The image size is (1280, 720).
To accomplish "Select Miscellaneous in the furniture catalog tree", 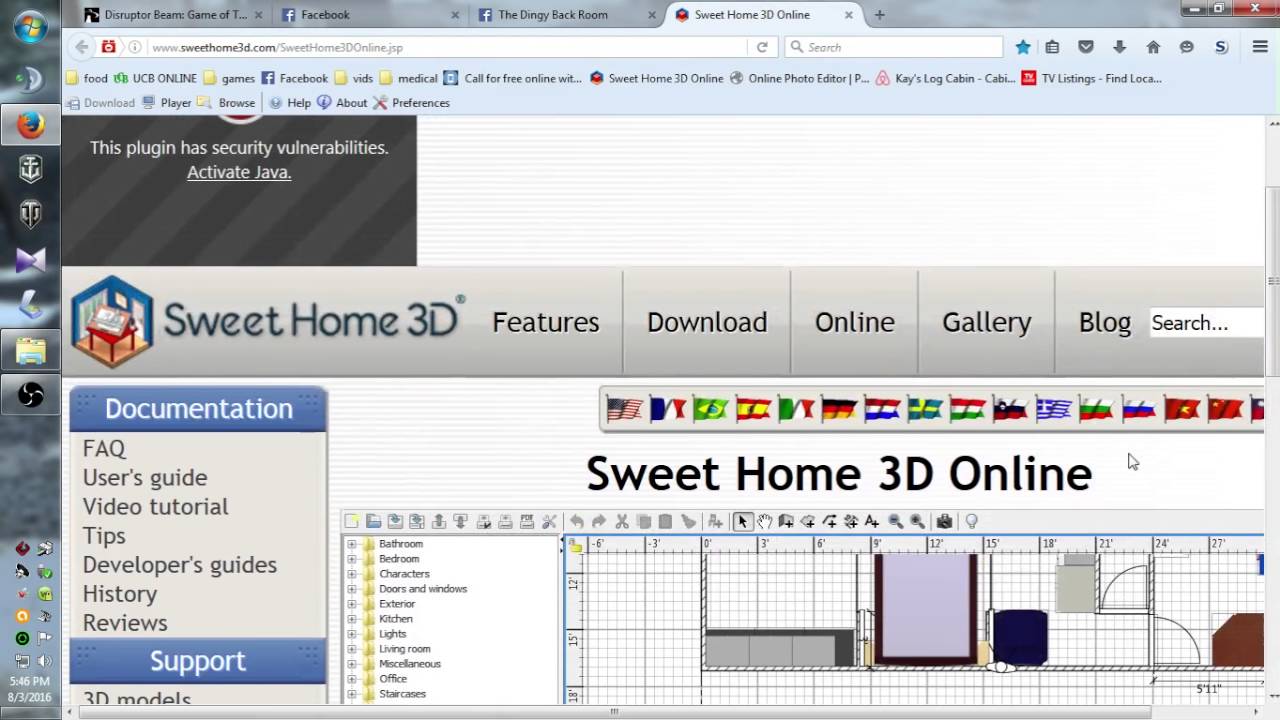I will (409, 664).
